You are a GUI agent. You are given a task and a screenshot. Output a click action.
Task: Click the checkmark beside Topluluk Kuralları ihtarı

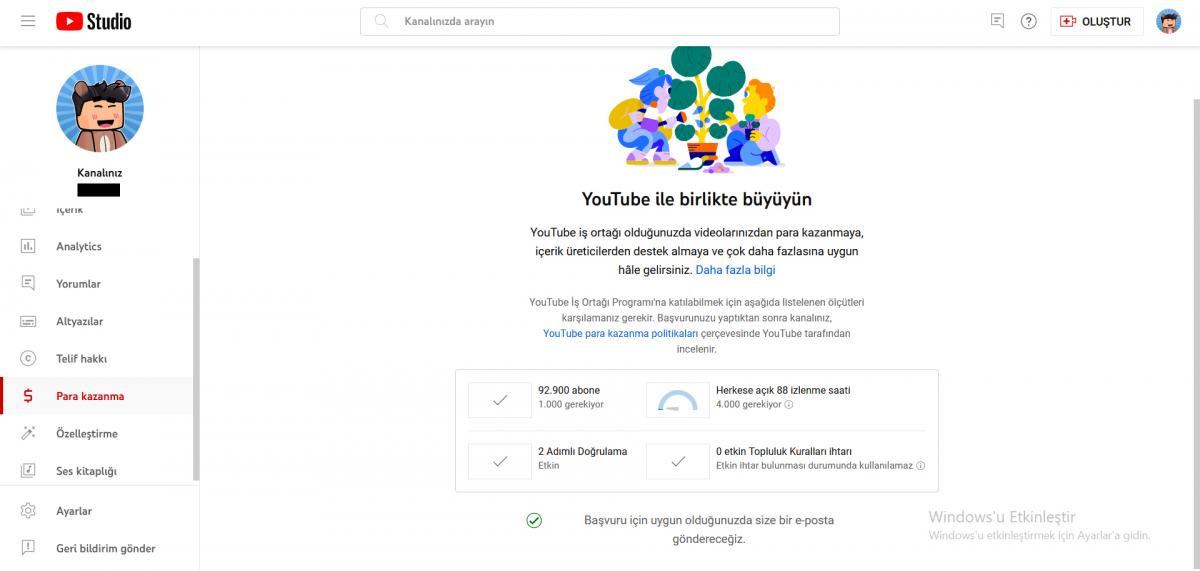click(678, 461)
